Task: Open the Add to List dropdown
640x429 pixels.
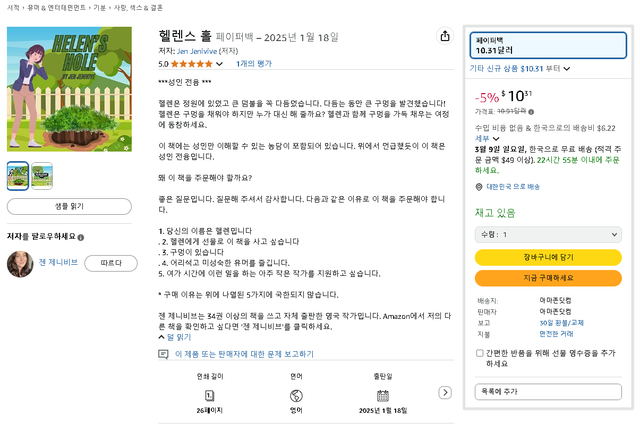Action: click(548, 391)
